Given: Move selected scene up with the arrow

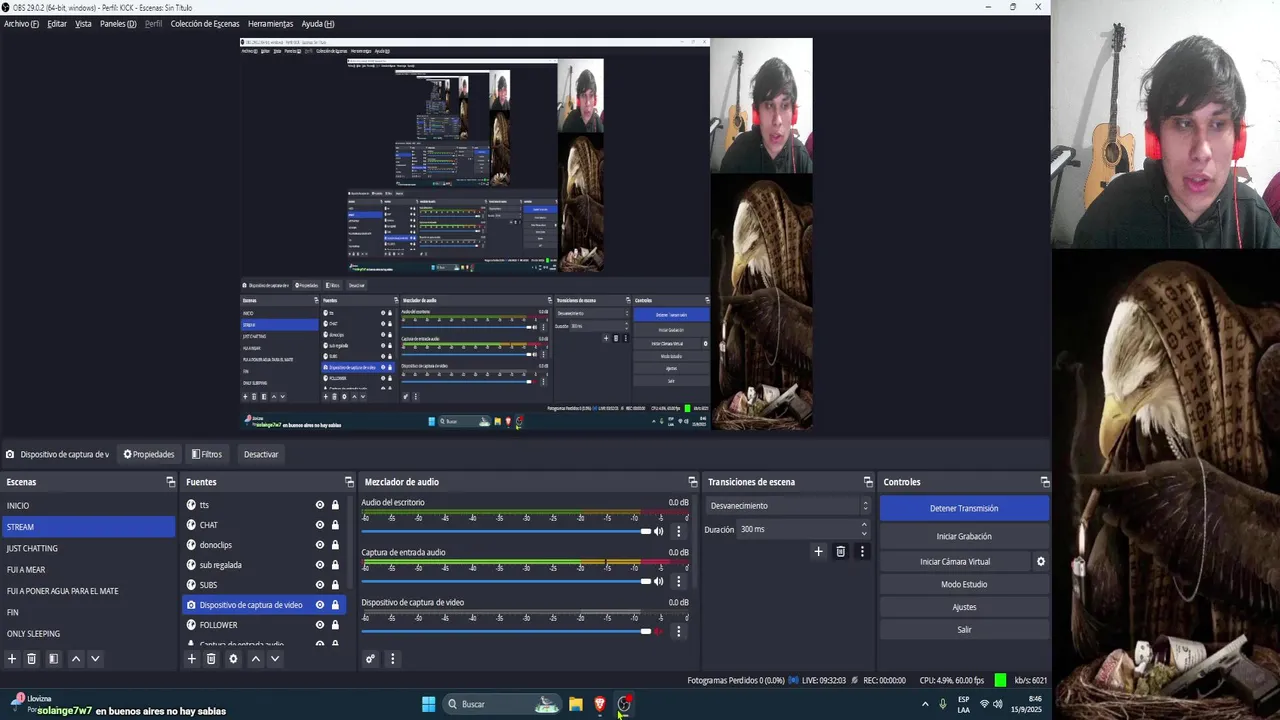Looking at the screenshot, I should tap(76, 659).
